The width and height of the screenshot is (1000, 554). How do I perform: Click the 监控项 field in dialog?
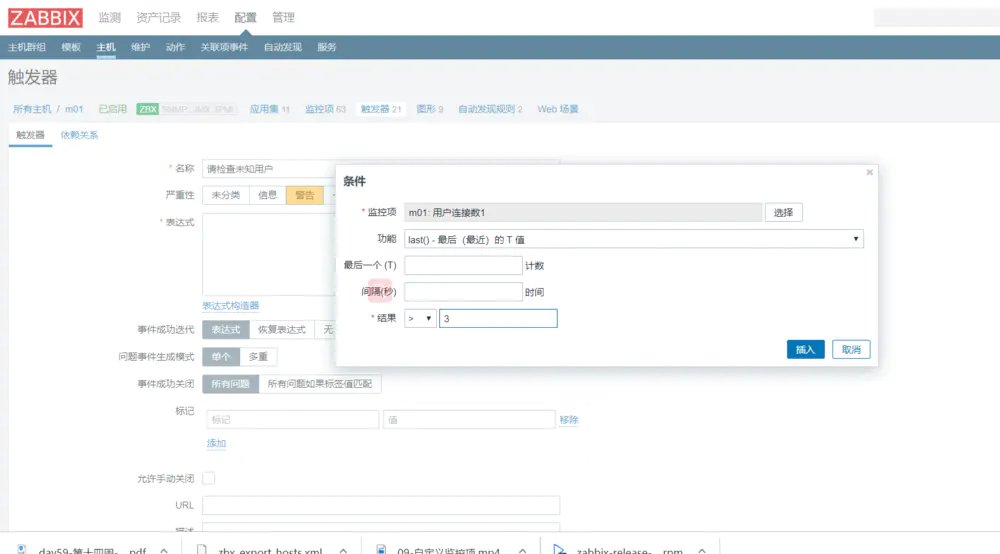(x=583, y=212)
